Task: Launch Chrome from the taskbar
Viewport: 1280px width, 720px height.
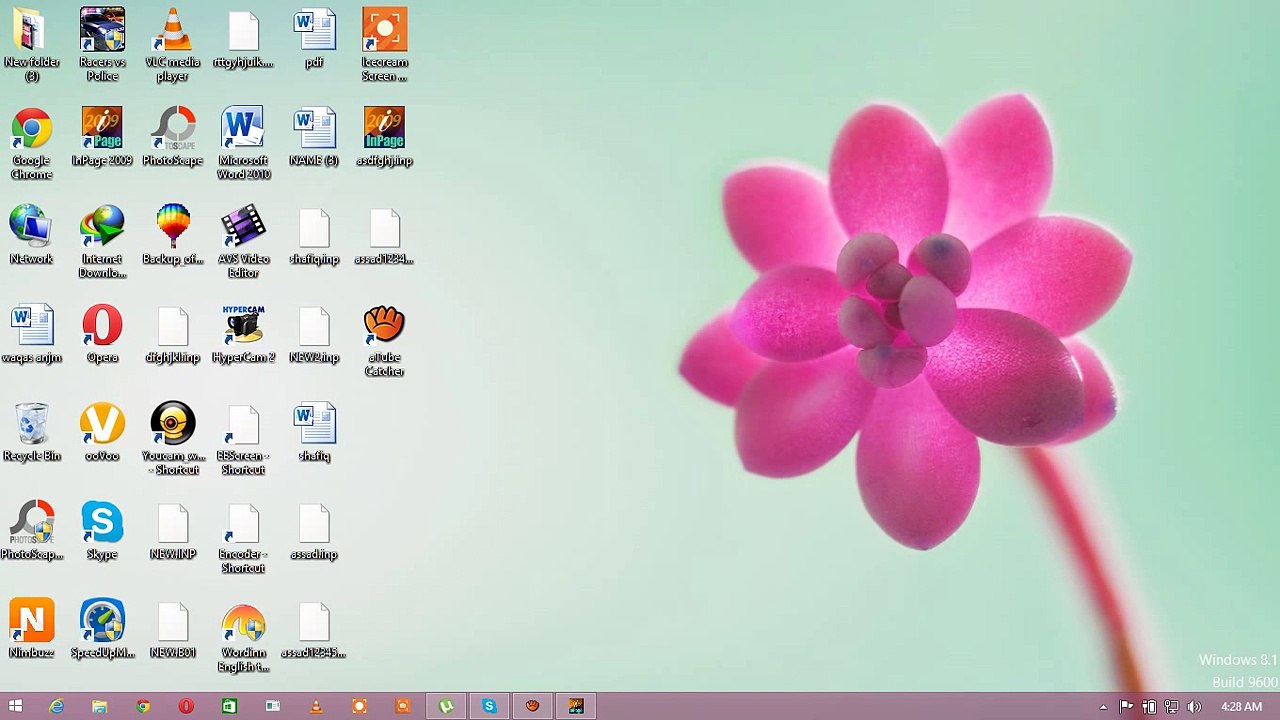Action: pyautogui.click(x=143, y=706)
